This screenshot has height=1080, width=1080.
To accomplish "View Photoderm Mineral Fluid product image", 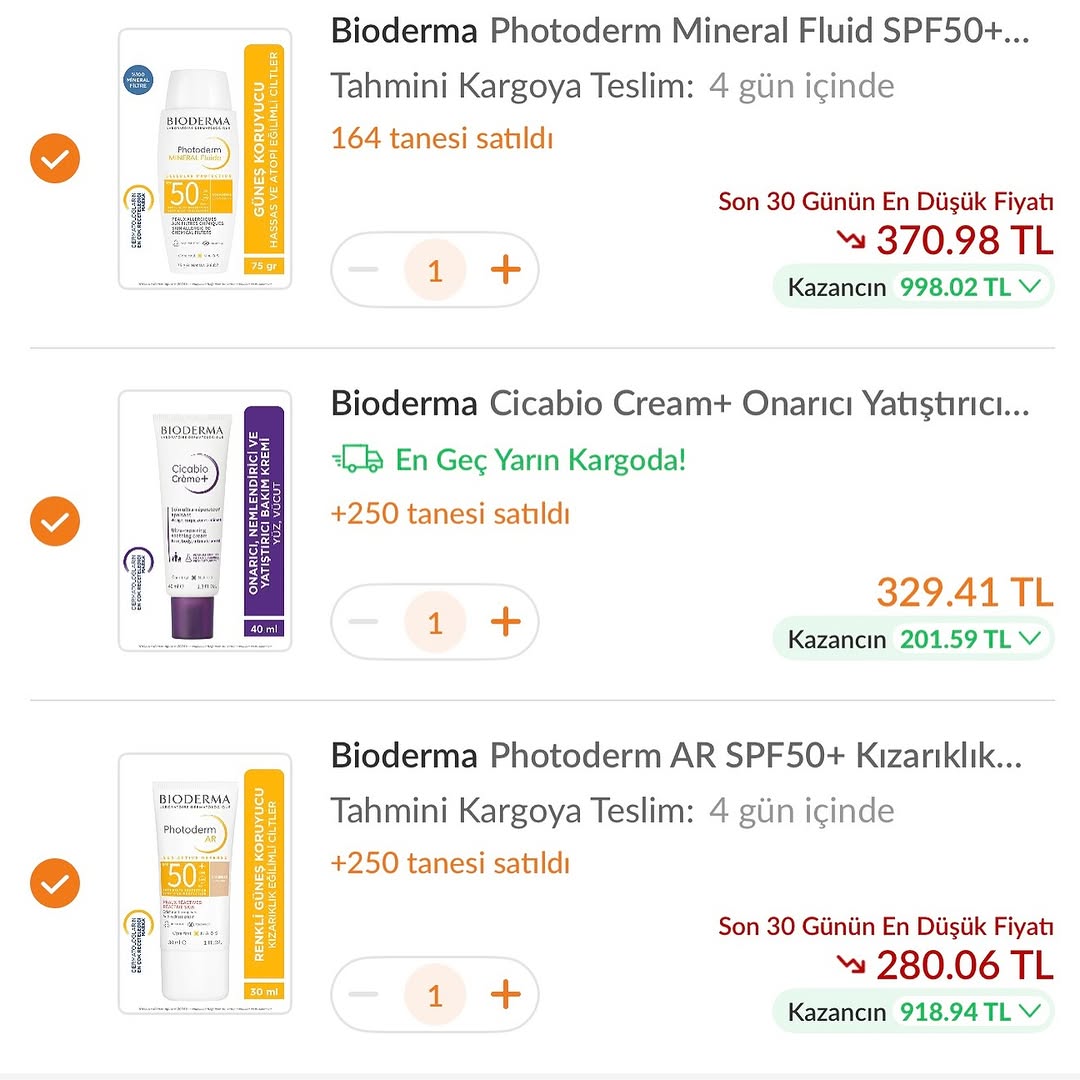I will (205, 159).
